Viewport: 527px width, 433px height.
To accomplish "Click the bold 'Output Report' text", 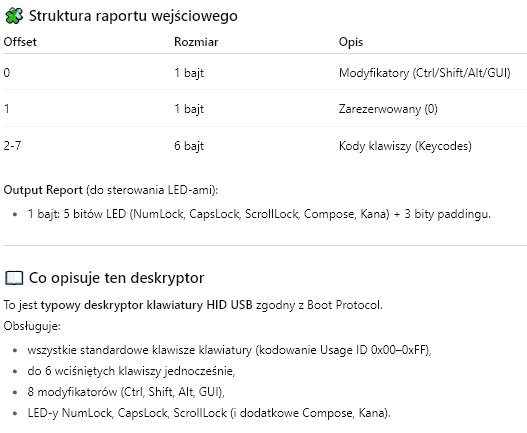I will 43,190.
